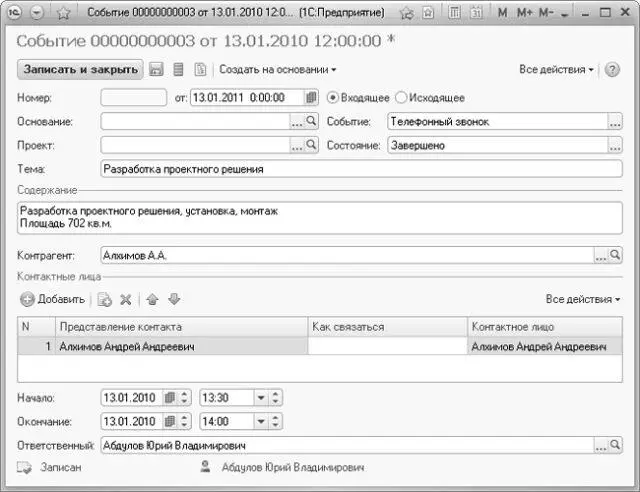Click the spinner on Начало time field
This screenshot has height=492, width=640.
point(276,398)
